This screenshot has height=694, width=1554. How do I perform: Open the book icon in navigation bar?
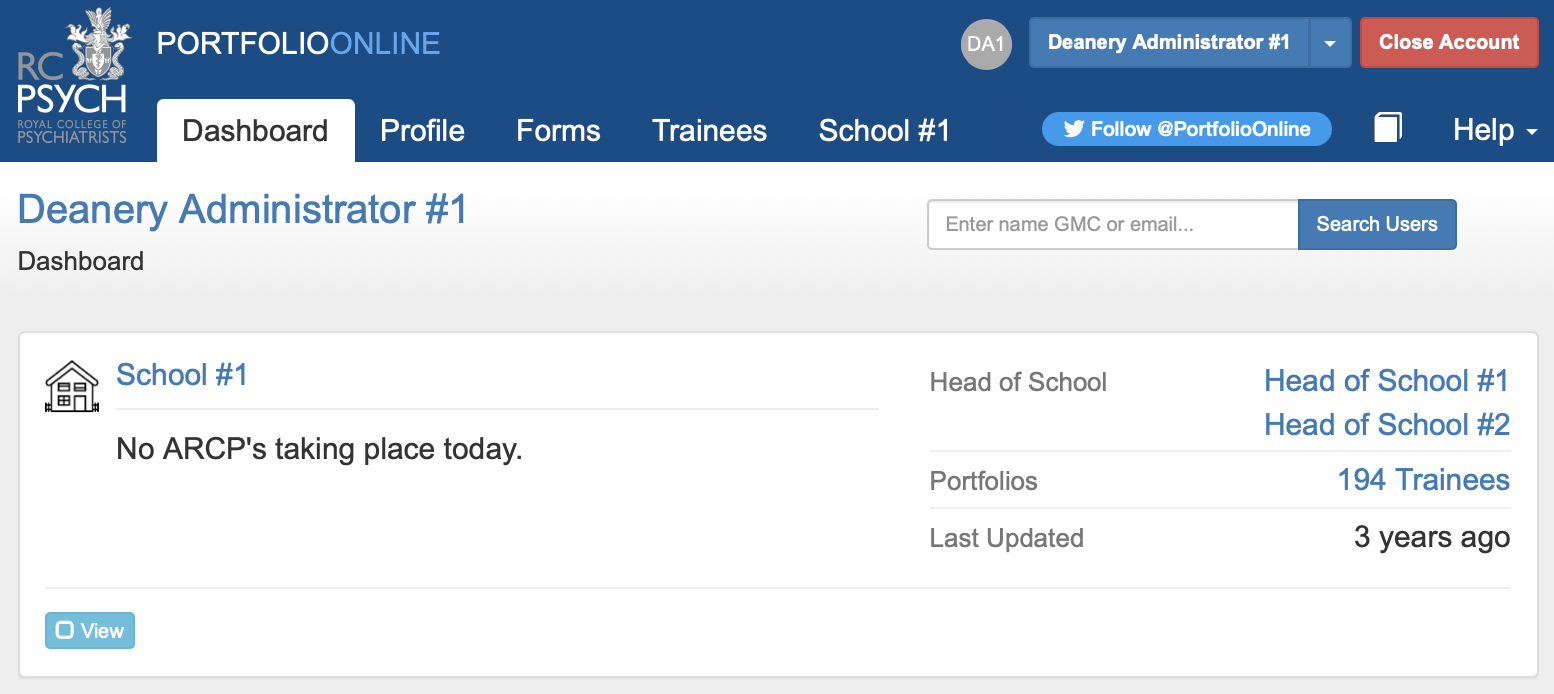tap(1388, 128)
